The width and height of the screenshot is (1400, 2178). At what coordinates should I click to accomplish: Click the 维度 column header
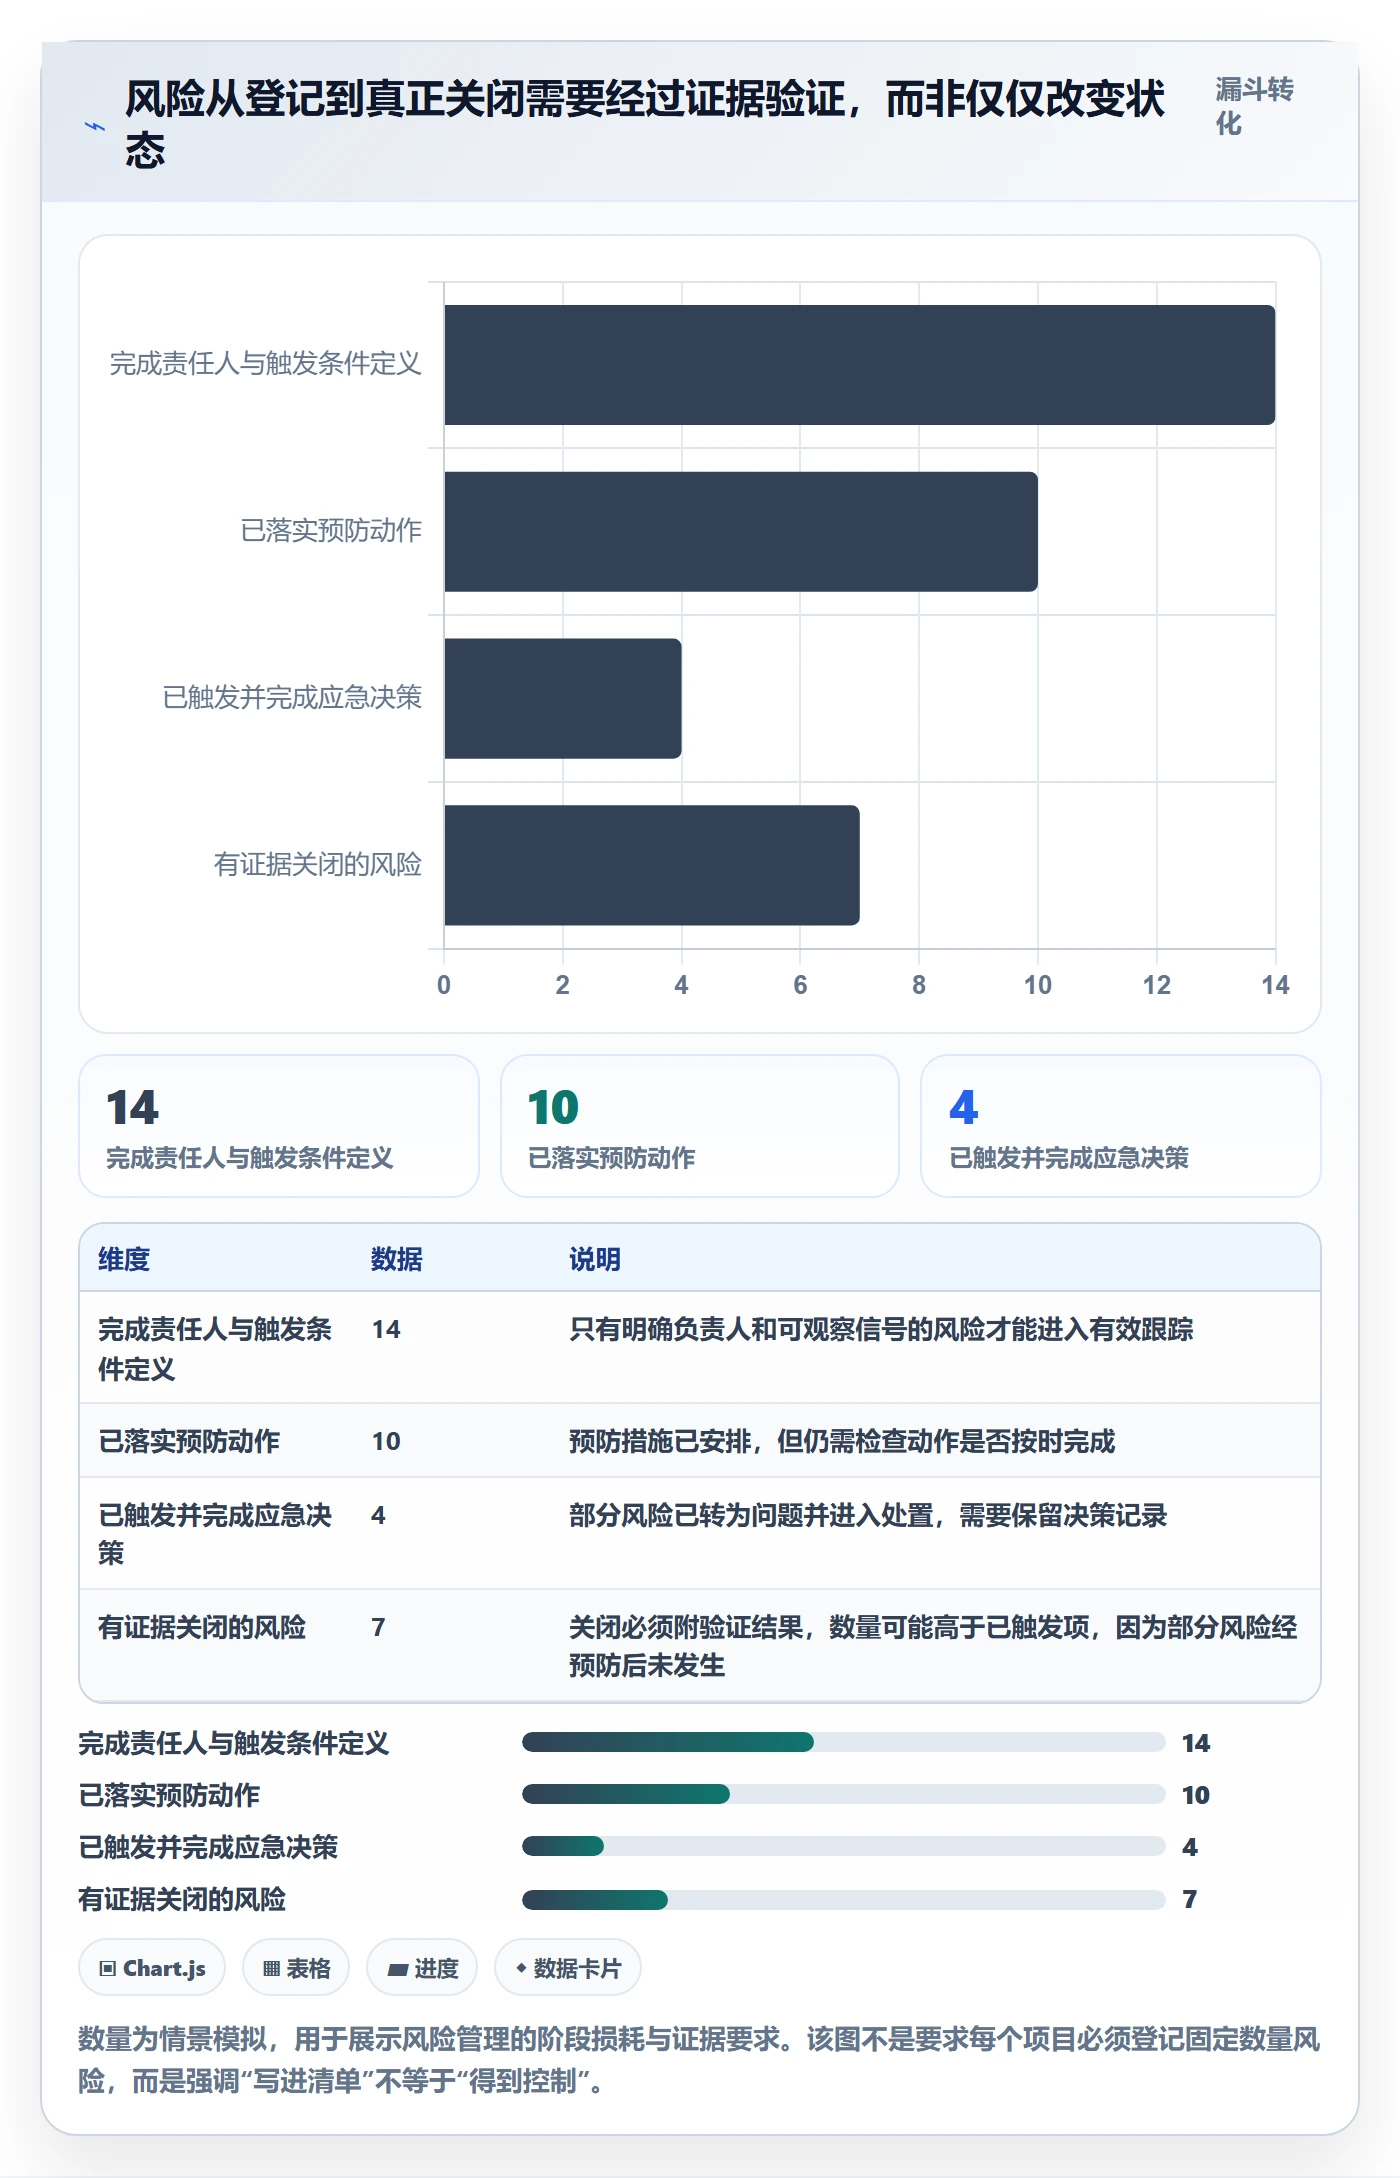click(124, 1259)
